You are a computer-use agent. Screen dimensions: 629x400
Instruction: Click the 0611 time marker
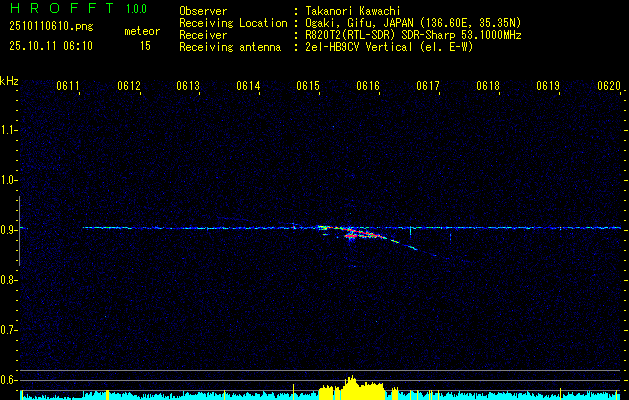tap(68, 86)
